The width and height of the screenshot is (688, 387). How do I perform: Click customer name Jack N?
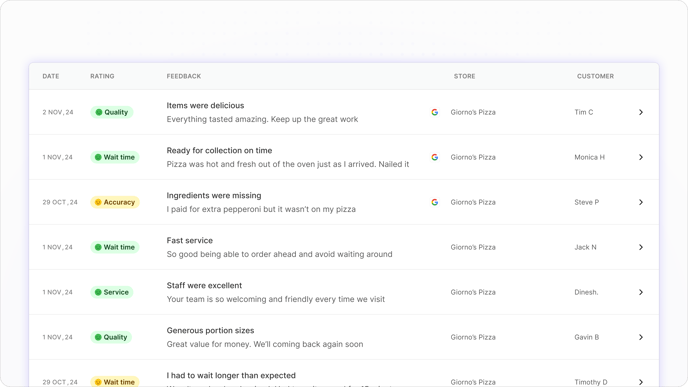585,247
